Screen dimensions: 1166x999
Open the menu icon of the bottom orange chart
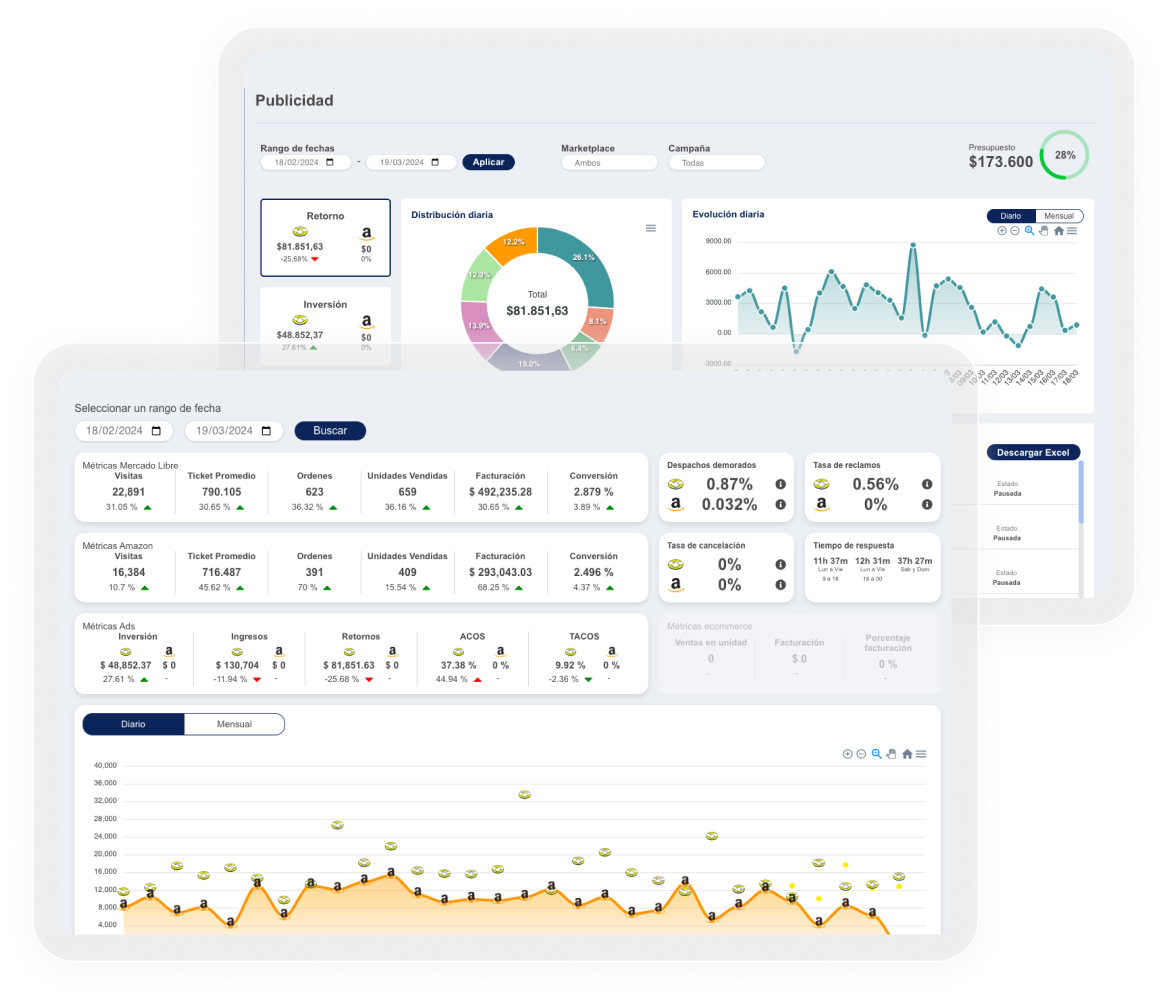point(921,754)
